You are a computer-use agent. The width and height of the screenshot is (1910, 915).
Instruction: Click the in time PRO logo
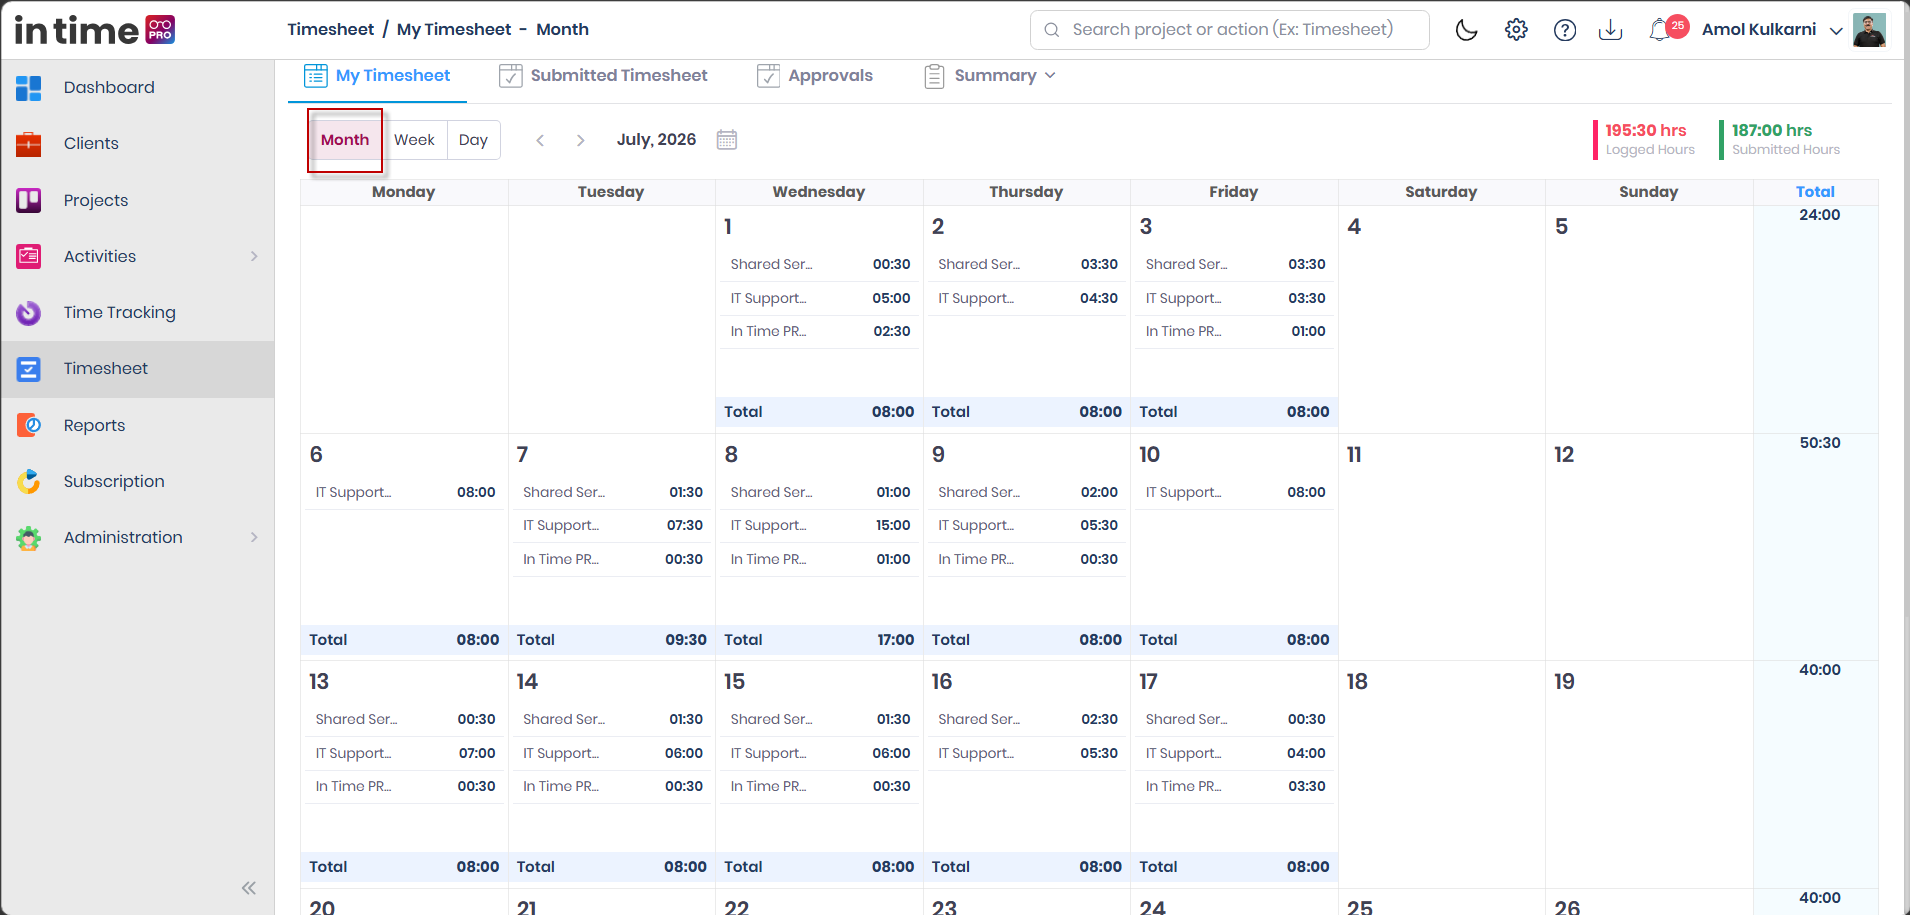pos(95,30)
